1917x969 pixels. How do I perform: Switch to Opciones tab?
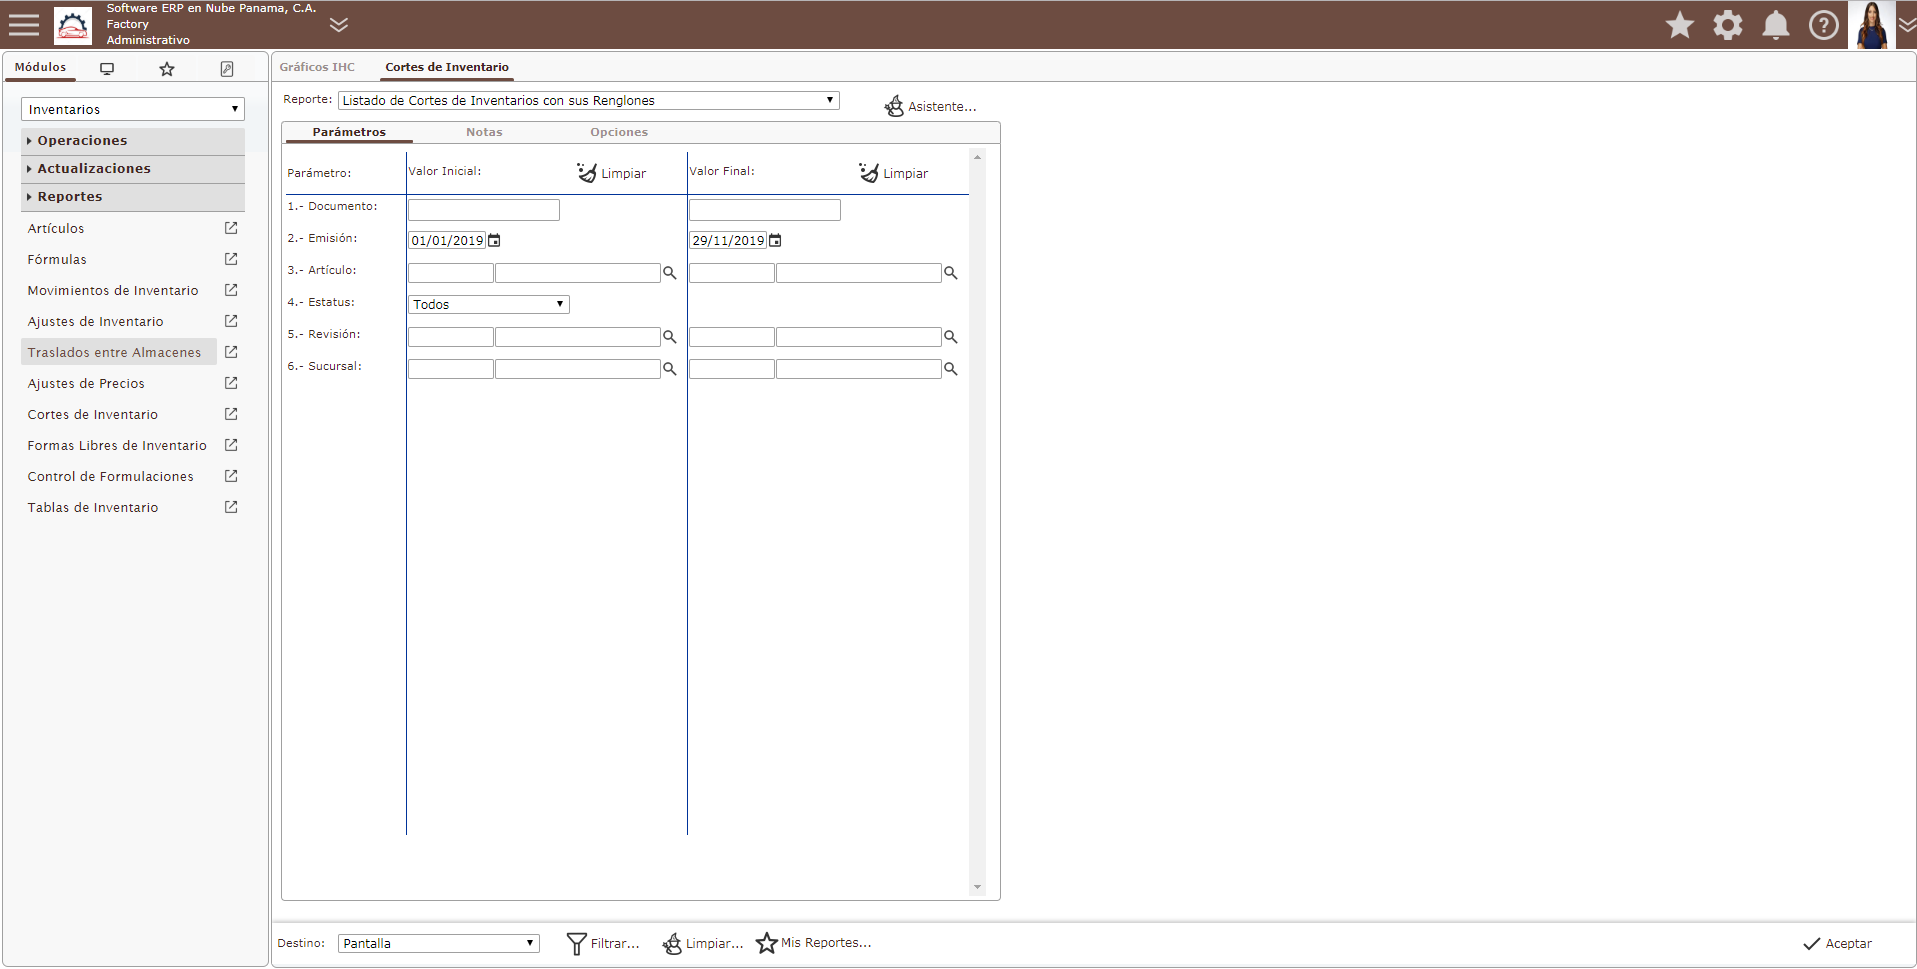point(619,132)
